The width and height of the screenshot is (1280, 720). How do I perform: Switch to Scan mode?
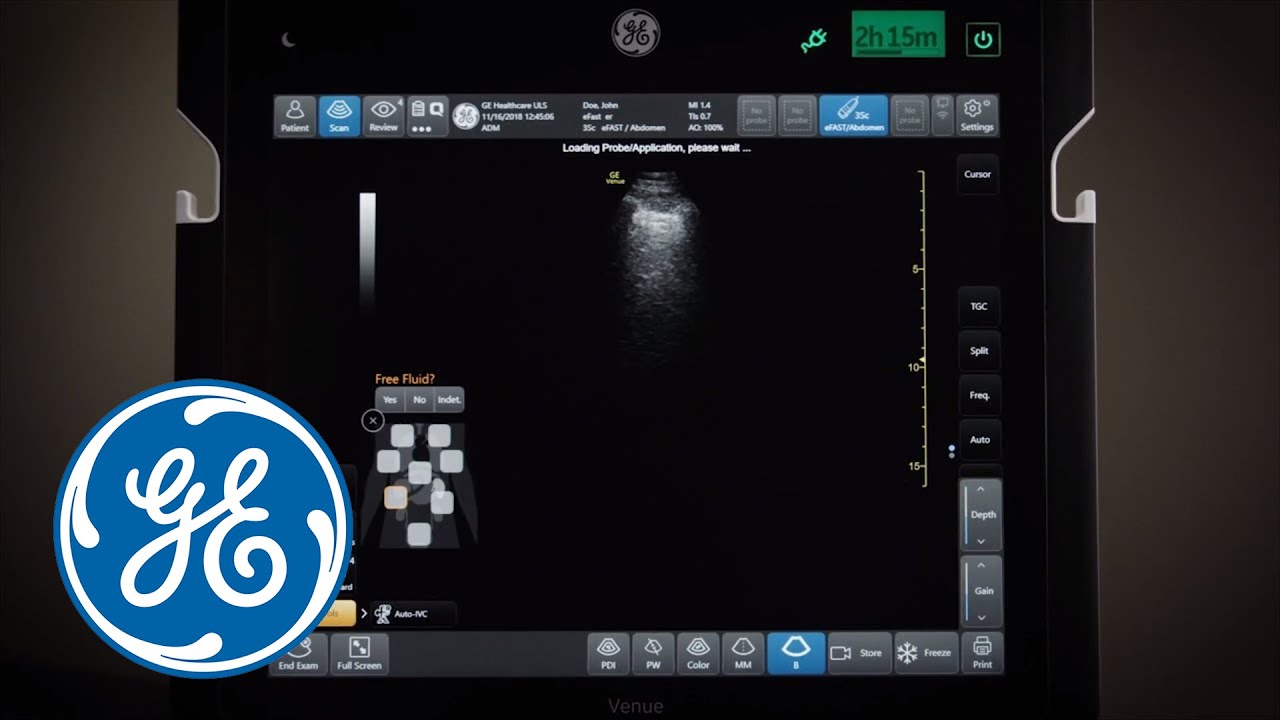[339, 116]
